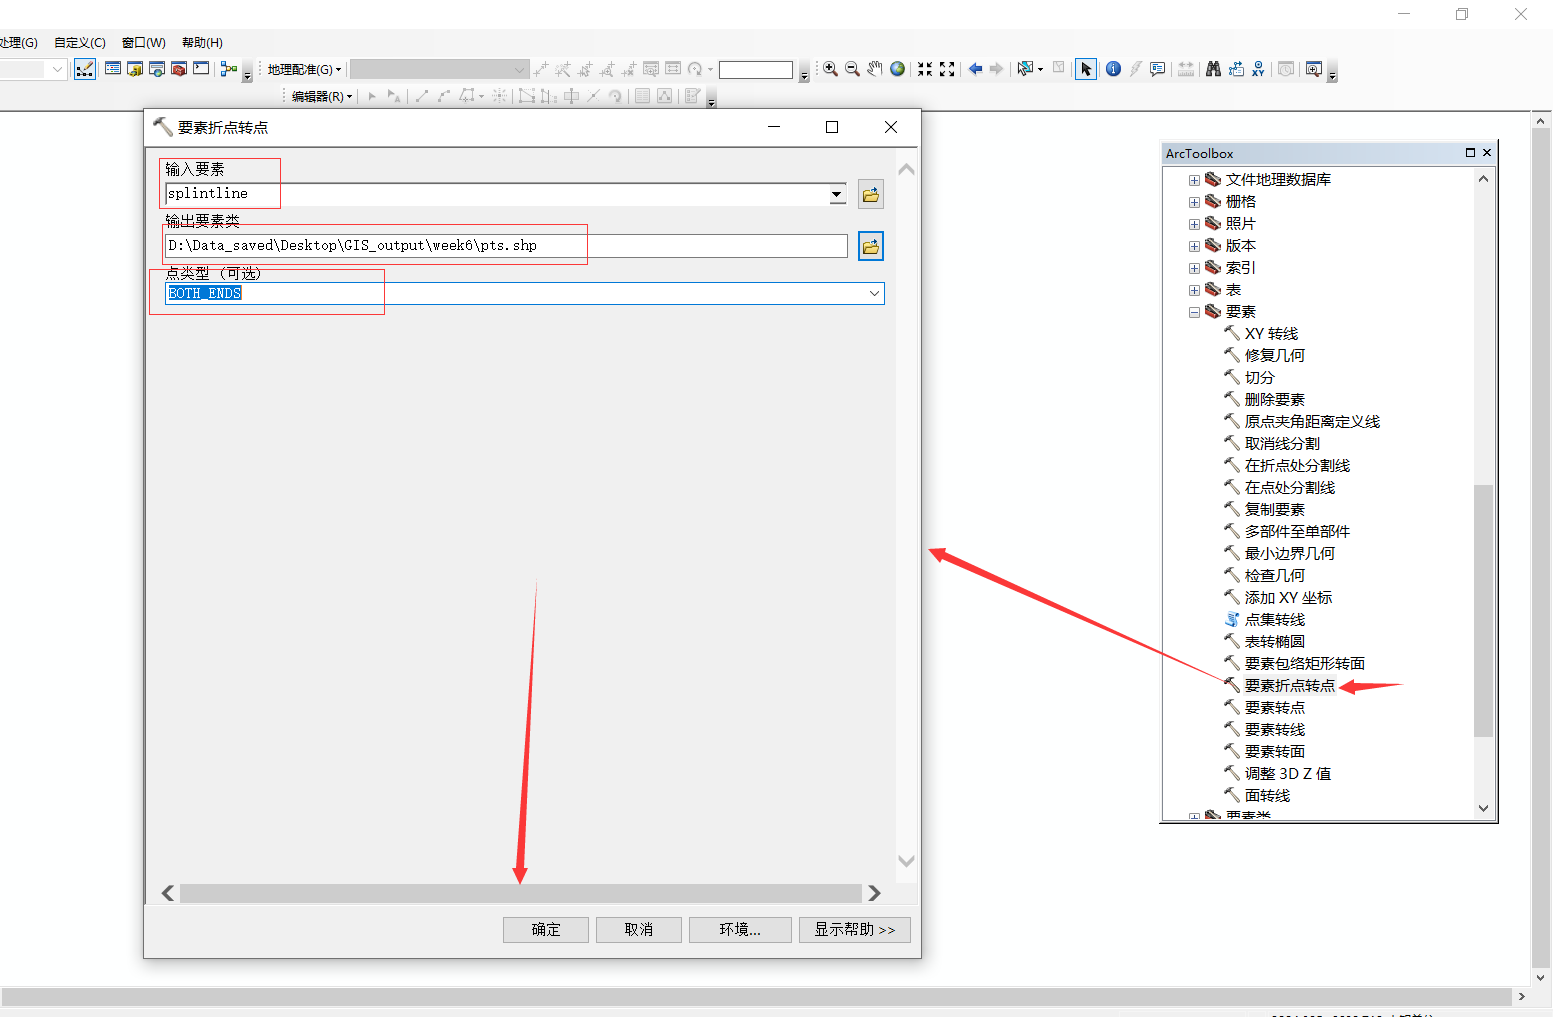Select the Zoom Out tool
This screenshot has height=1017, width=1553.
[x=852, y=69]
